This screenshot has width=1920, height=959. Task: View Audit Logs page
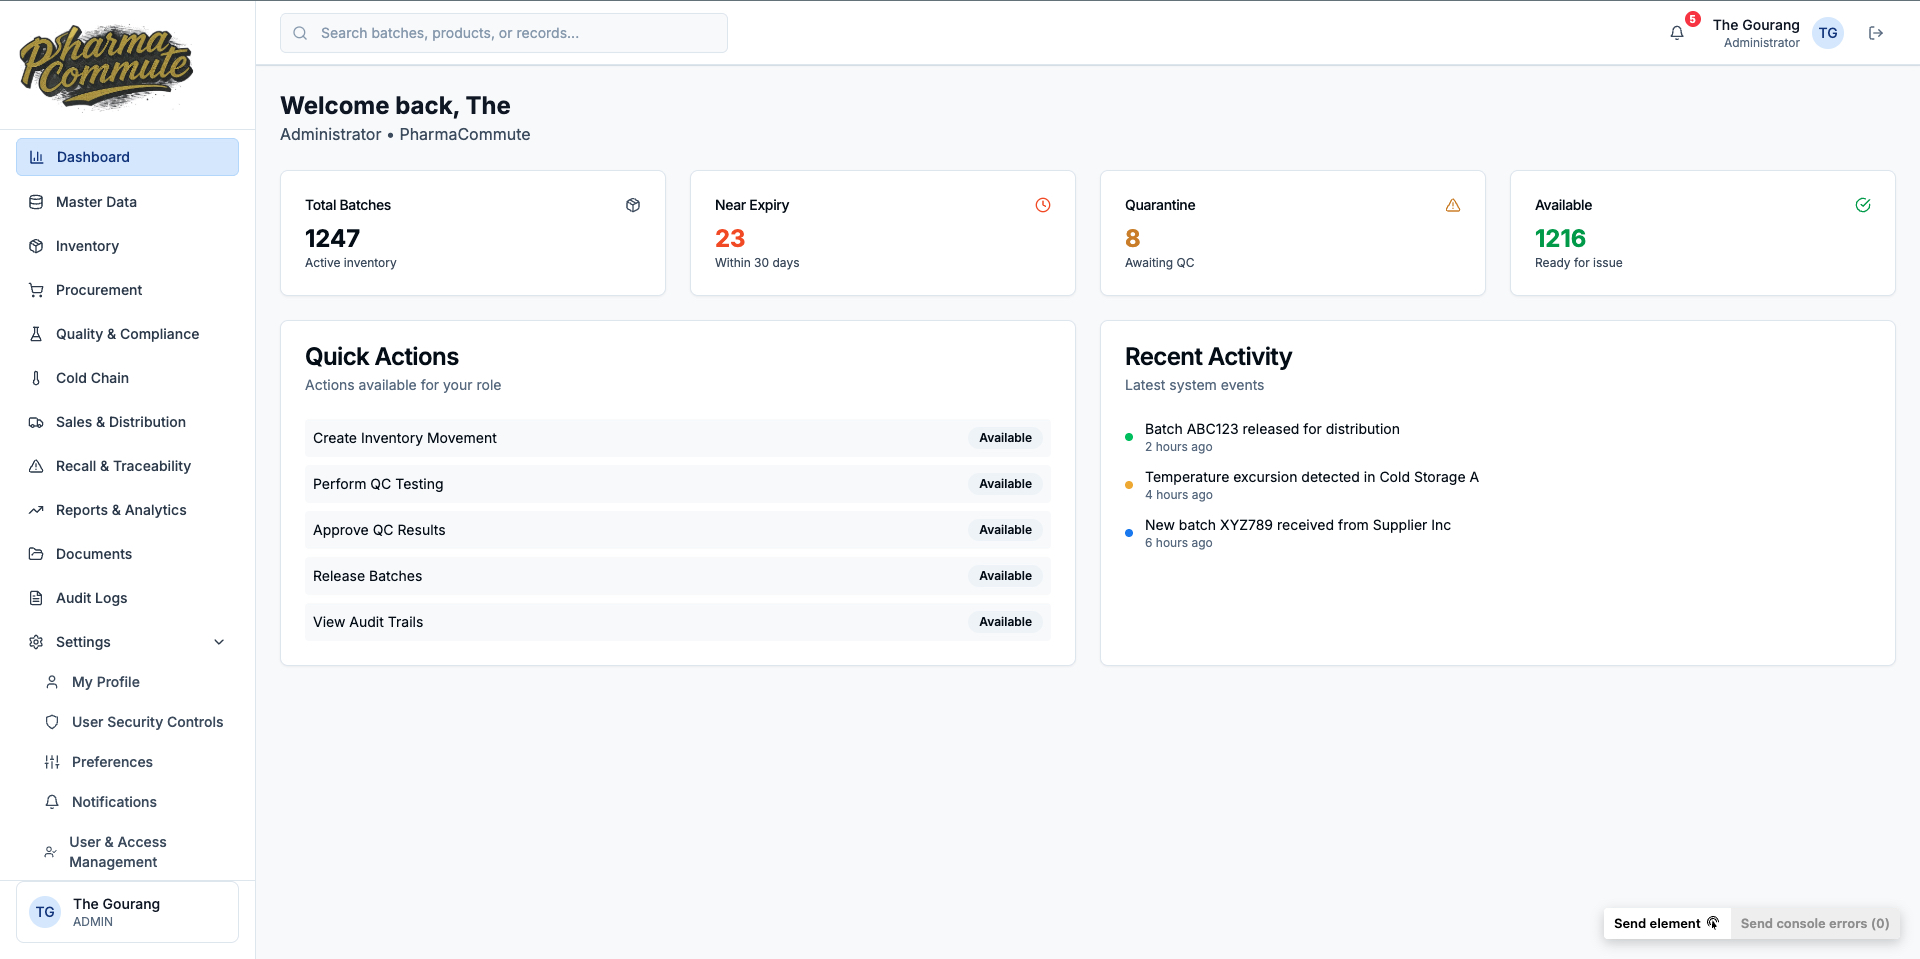[x=127, y=598]
